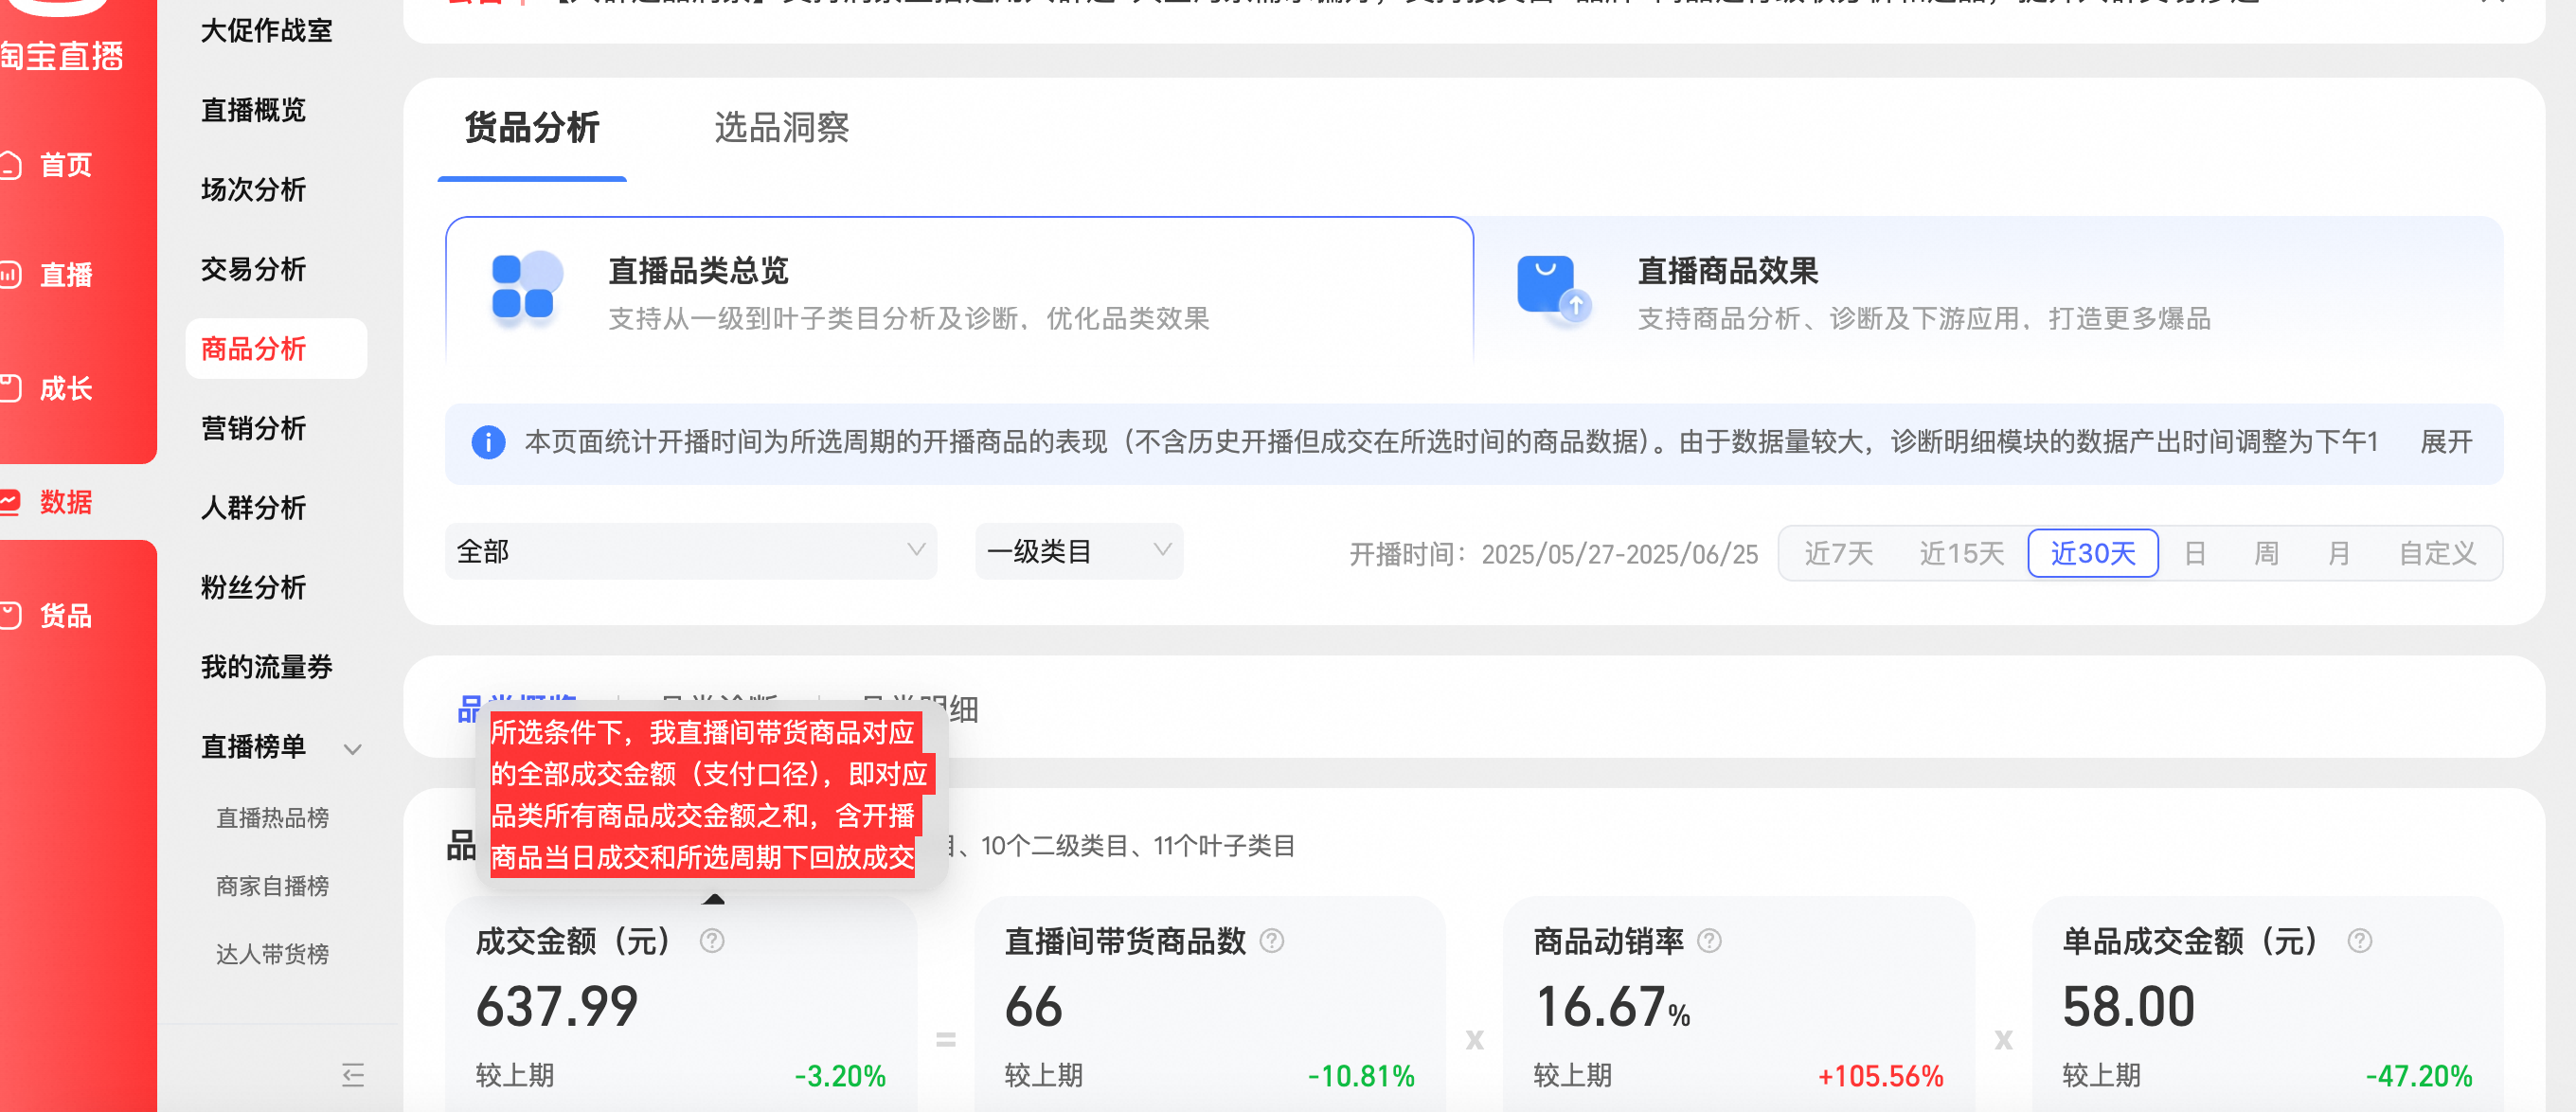2576x1112 pixels.
Task: Select the 日 time granularity
Action: point(2195,553)
